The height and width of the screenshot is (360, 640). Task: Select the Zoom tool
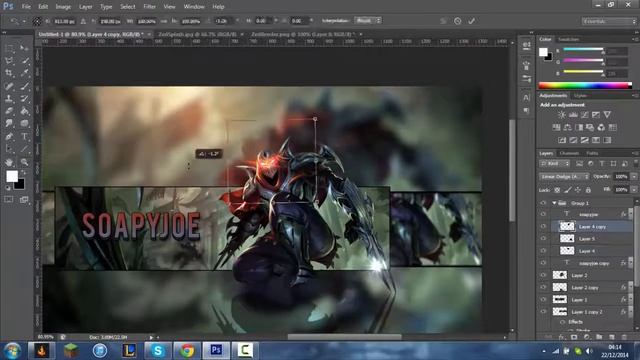24,162
